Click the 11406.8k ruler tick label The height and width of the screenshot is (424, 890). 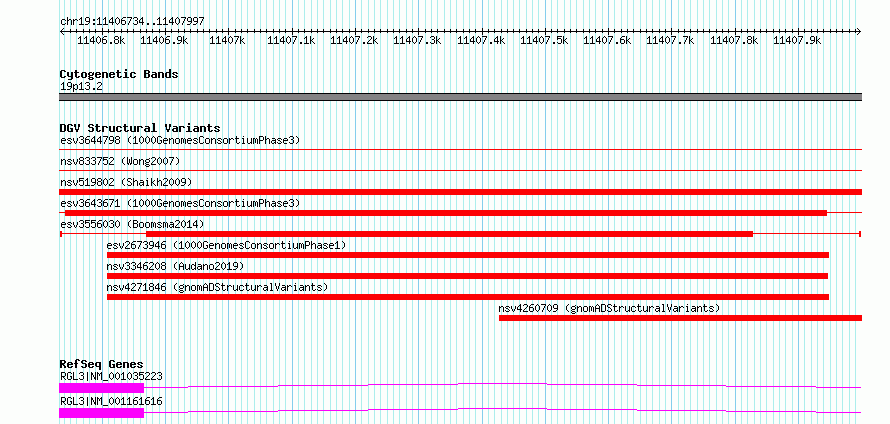(x=101, y=40)
